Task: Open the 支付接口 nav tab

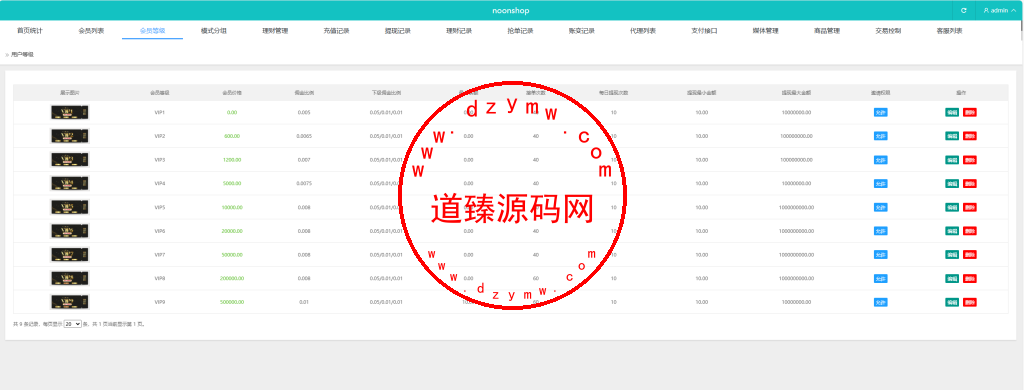Action: pyautogui.click(x=705, y=31)
